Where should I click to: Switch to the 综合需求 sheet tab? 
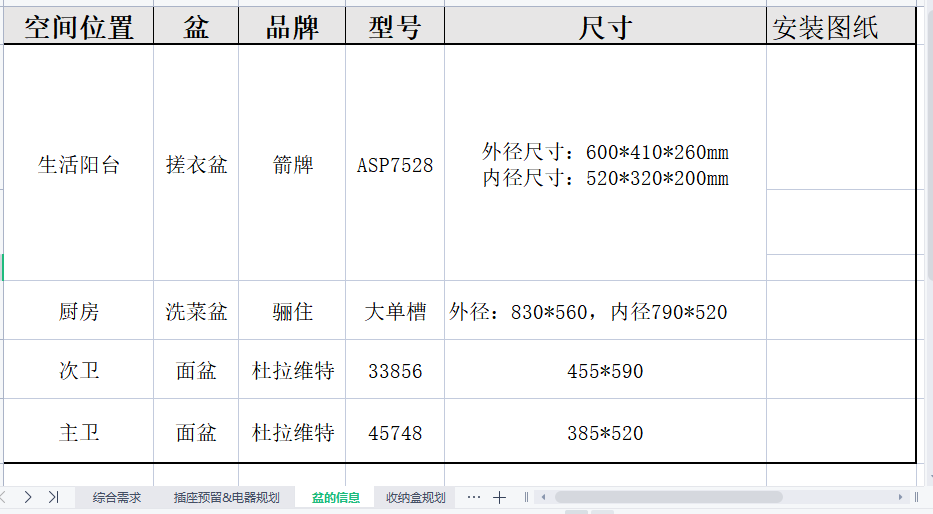pyautogui.click(x=117, y=497)
